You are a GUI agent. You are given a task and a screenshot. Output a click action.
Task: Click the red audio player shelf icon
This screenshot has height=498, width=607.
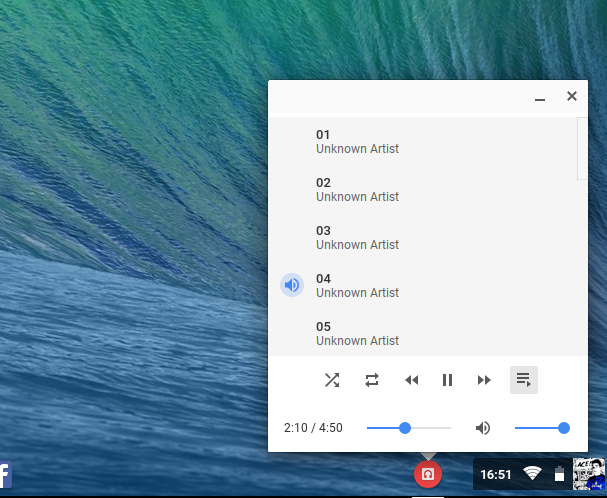428,473
